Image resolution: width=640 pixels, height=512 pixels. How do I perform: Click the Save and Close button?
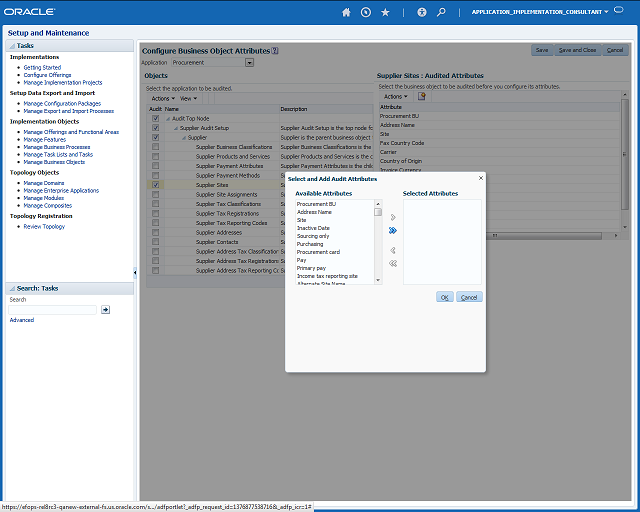[577, 50]
